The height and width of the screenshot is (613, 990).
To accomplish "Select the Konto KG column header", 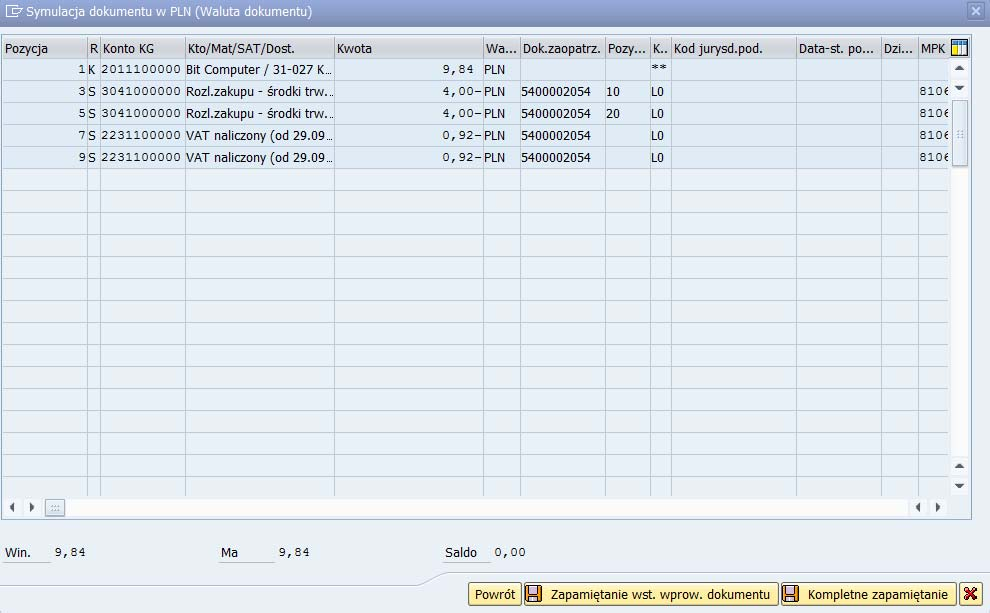I will (143, 49).
